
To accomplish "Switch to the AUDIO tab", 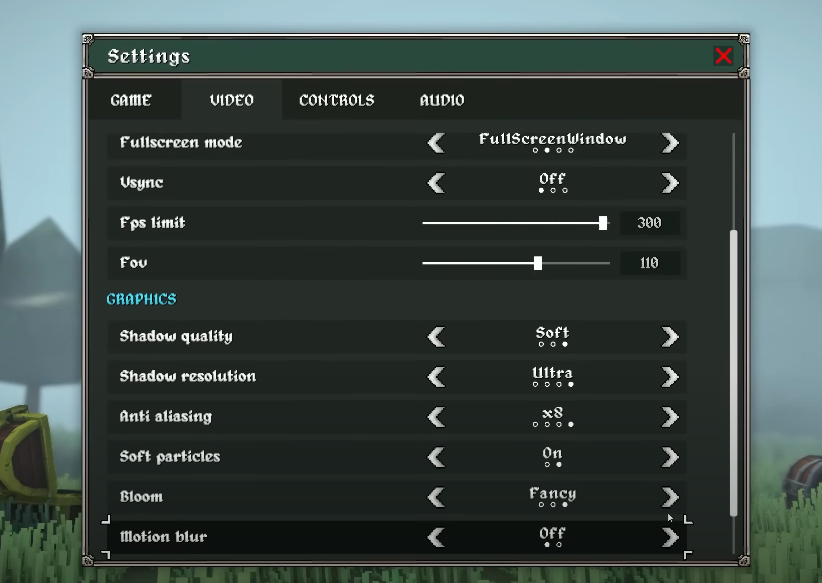I will tap(442, 100).
